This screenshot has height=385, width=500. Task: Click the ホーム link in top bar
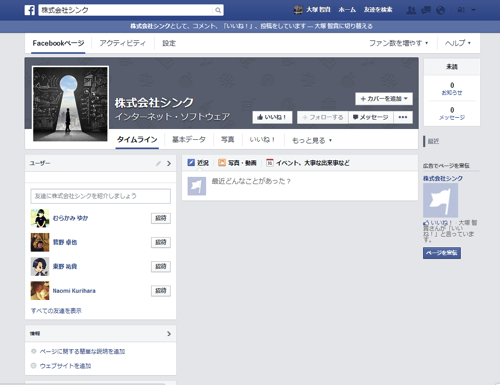coord(347,10)
